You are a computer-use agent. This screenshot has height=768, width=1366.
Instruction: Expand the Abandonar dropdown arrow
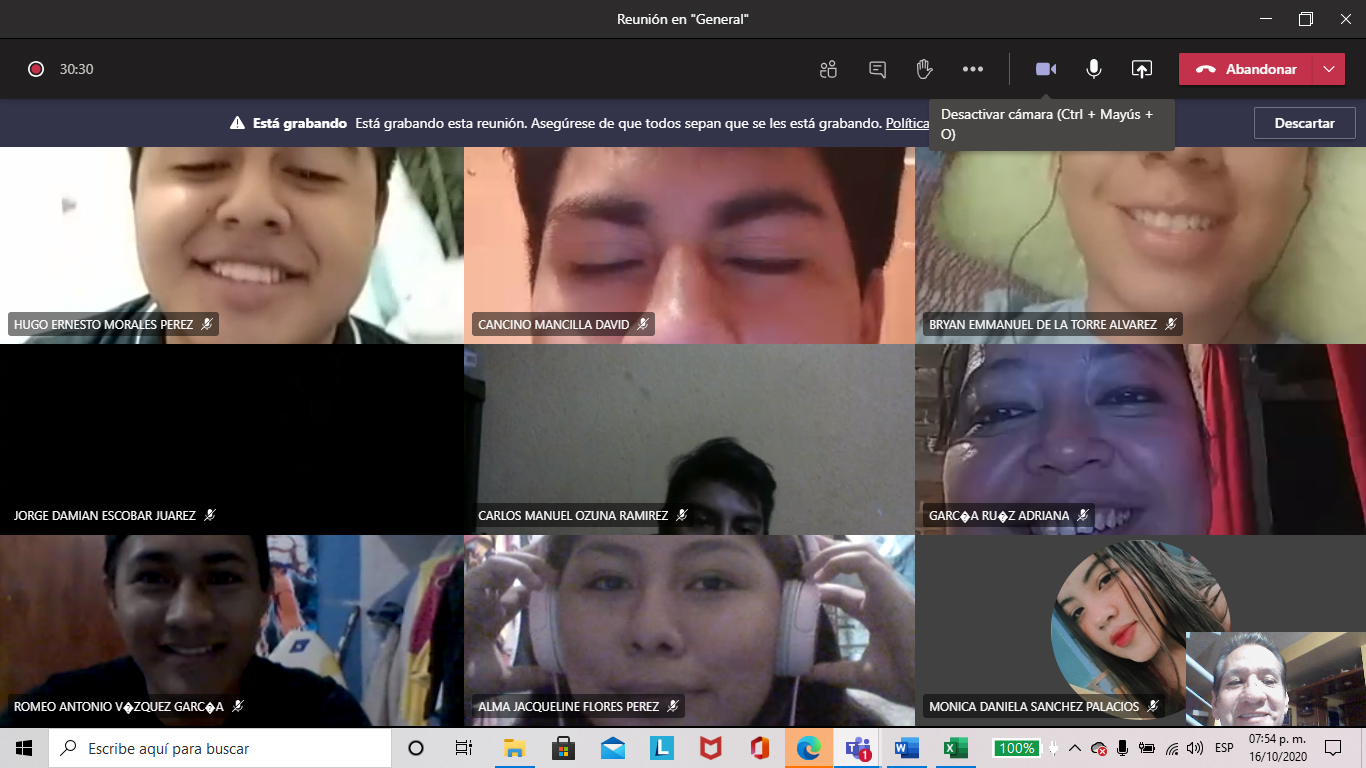(1328, 69)
